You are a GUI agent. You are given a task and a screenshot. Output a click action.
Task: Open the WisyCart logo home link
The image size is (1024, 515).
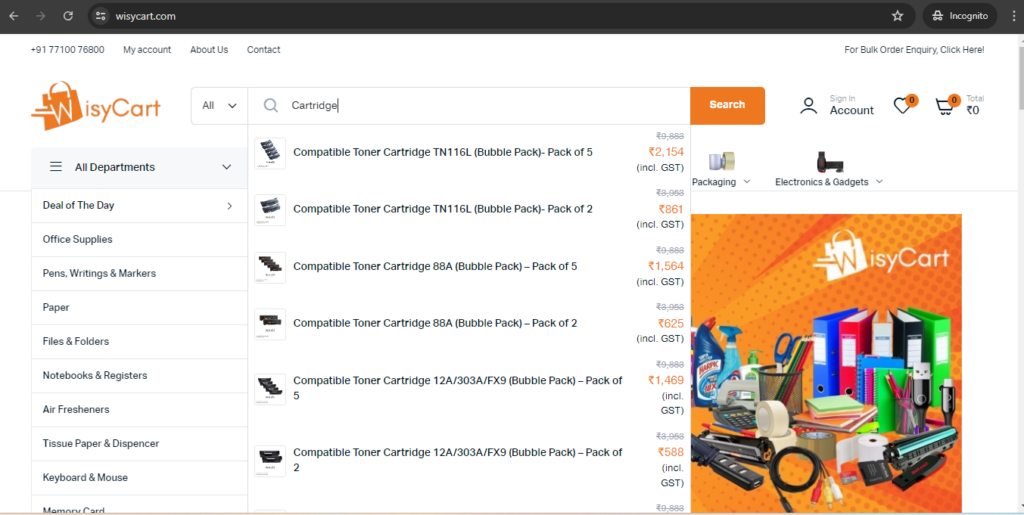tap(95, 106)
